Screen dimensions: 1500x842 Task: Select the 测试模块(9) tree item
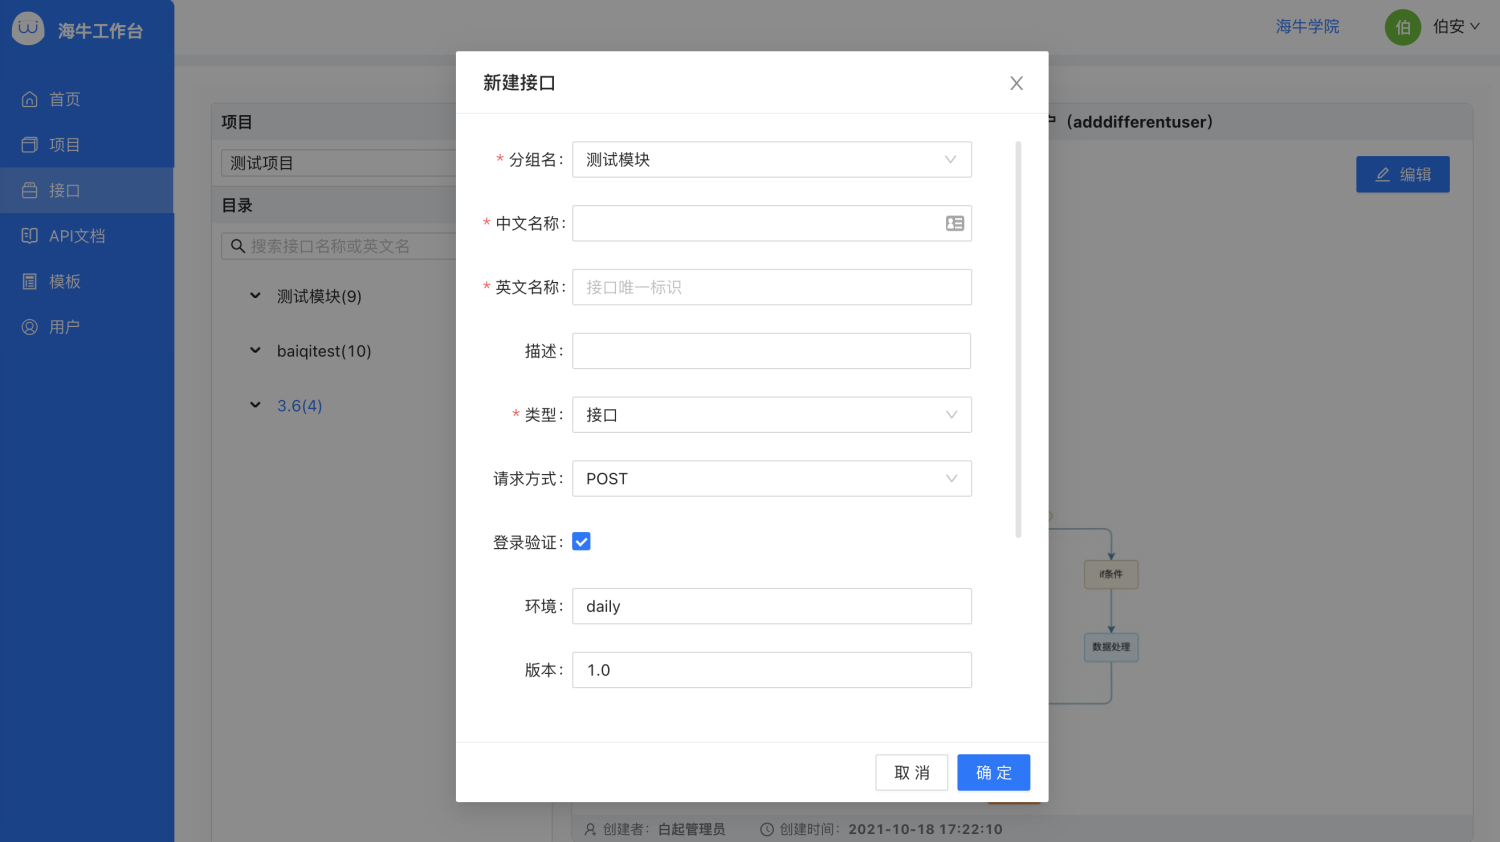click(x=319, y=296)
